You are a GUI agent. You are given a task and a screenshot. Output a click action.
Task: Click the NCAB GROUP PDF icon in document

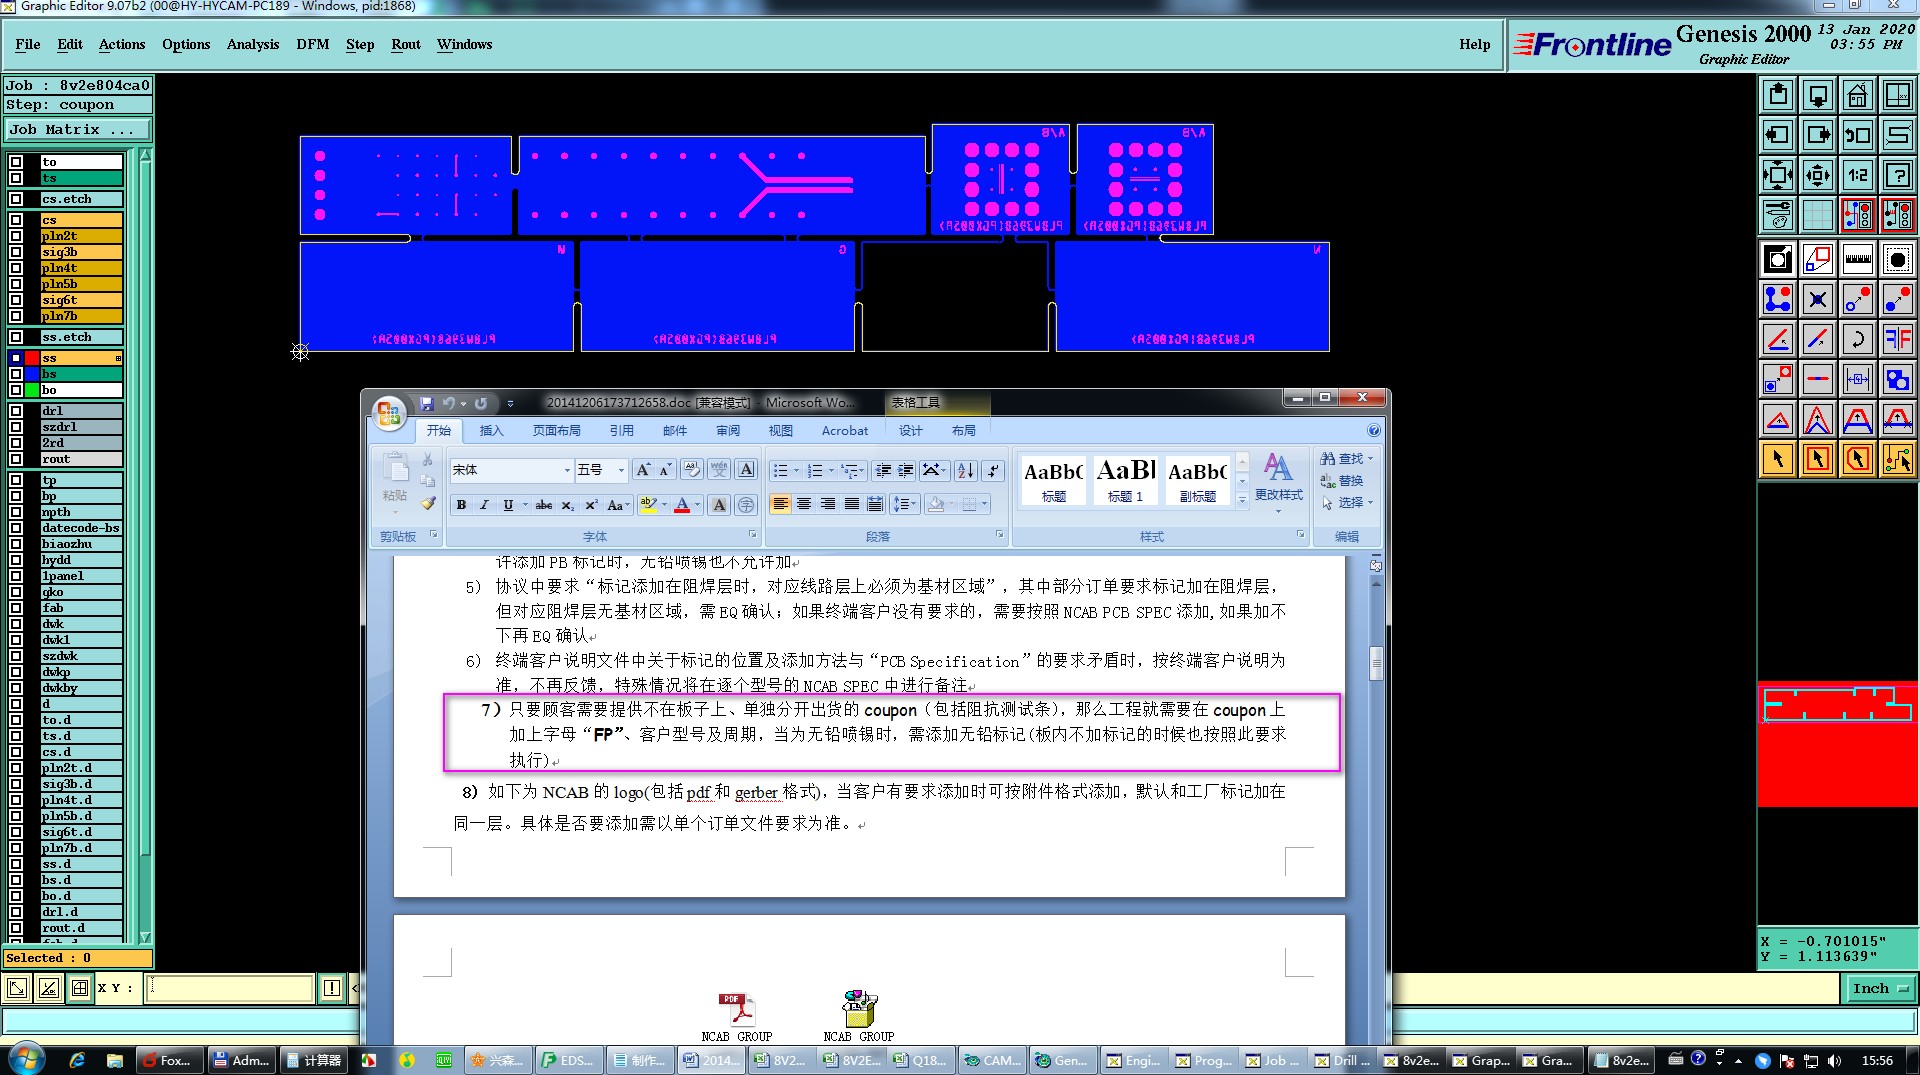[736, 1017]
